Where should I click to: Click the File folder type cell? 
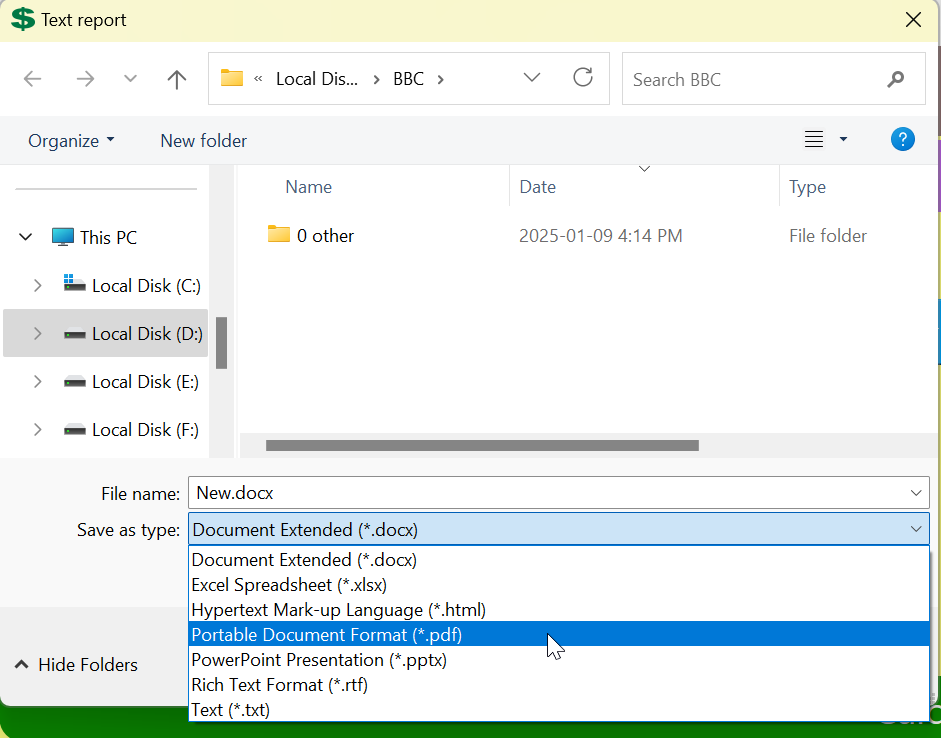click(828, 236)
